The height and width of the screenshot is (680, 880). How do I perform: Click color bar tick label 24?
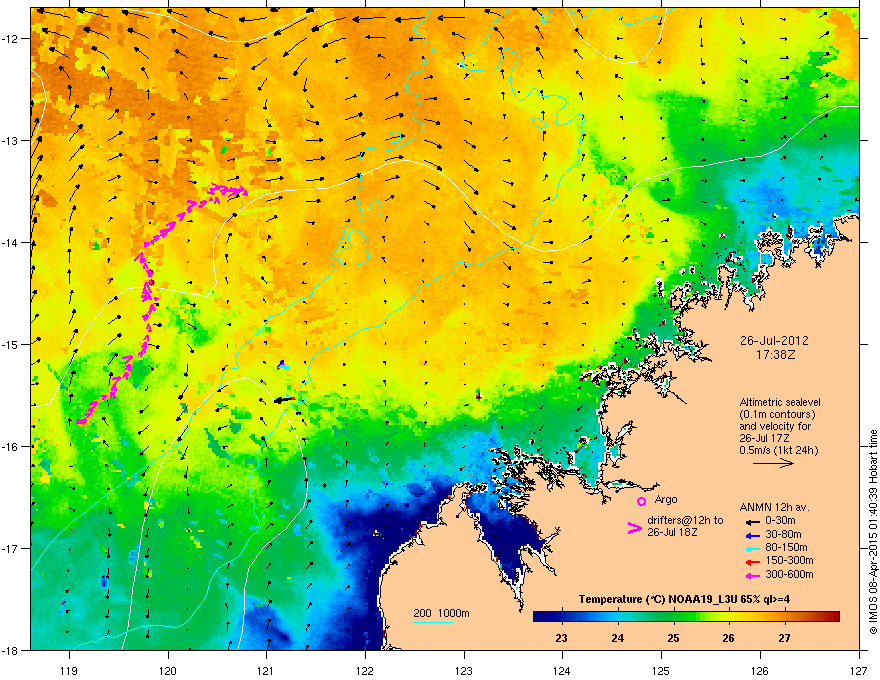click(x=617, y=638)
